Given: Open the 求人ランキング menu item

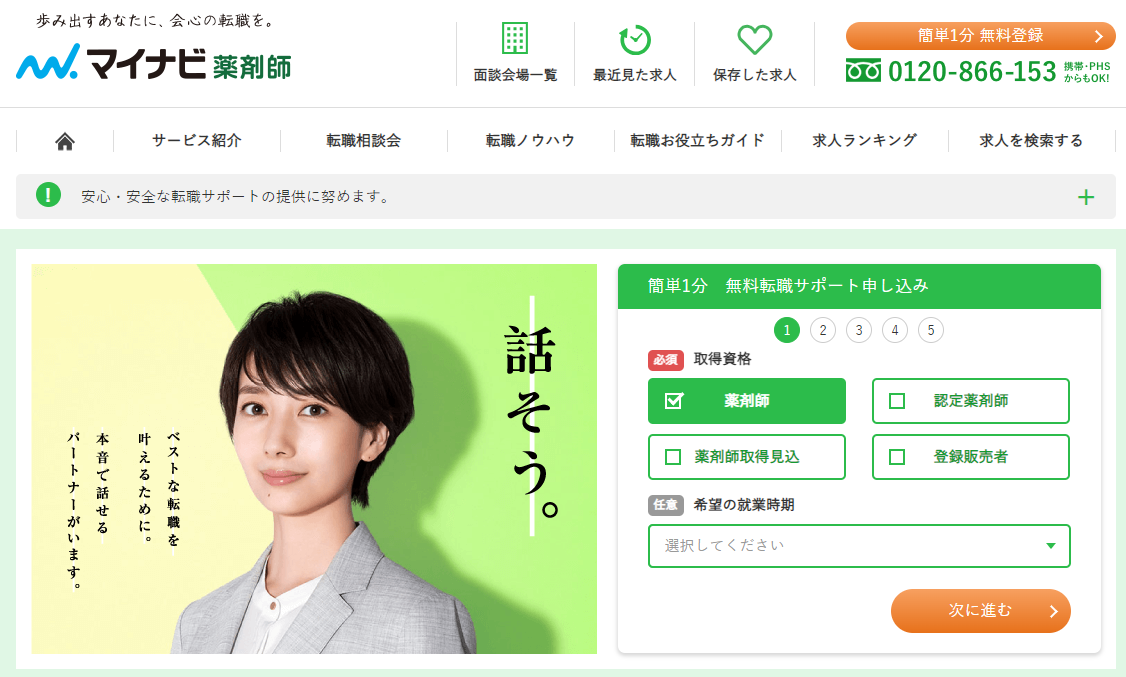Looking at the screenshot, I should coord(865,141).
